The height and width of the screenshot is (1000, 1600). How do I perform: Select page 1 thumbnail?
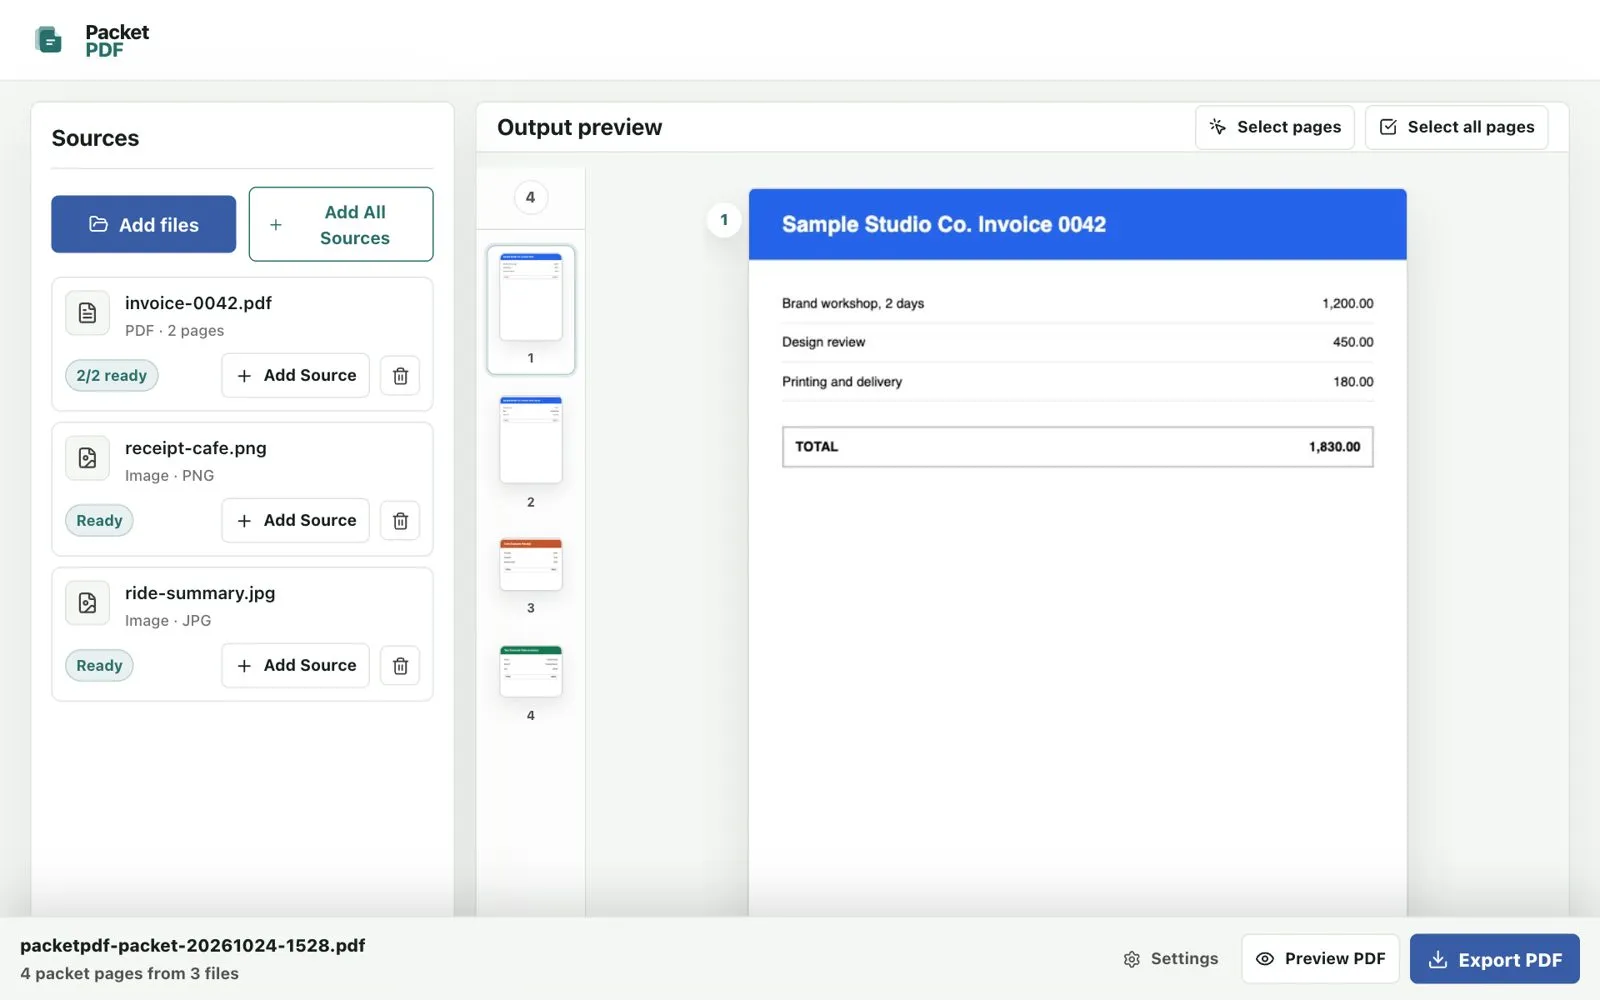click(531, 309)
